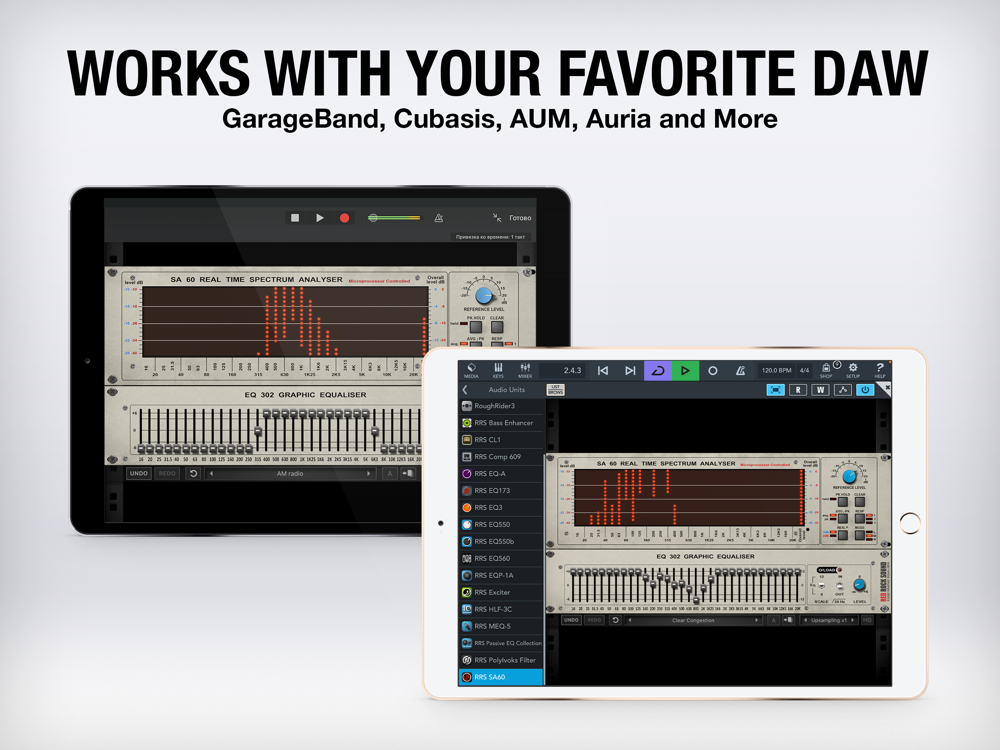Click the GarageBand master volume slider
The width and height of the screenshot is (1000, 750).
point(394,218)
